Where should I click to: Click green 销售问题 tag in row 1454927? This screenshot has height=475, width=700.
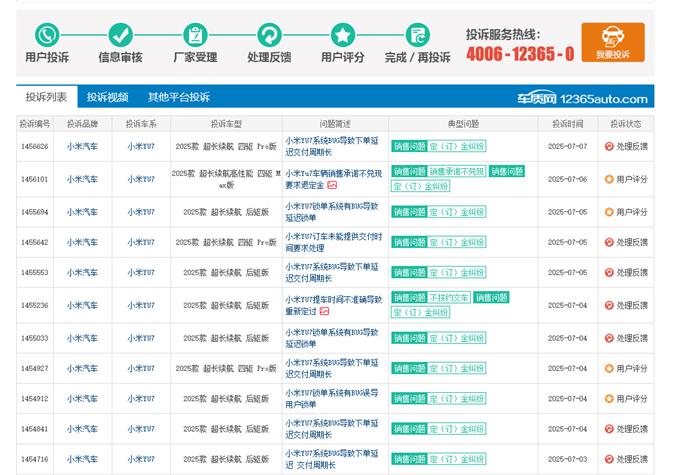[409, 368]
